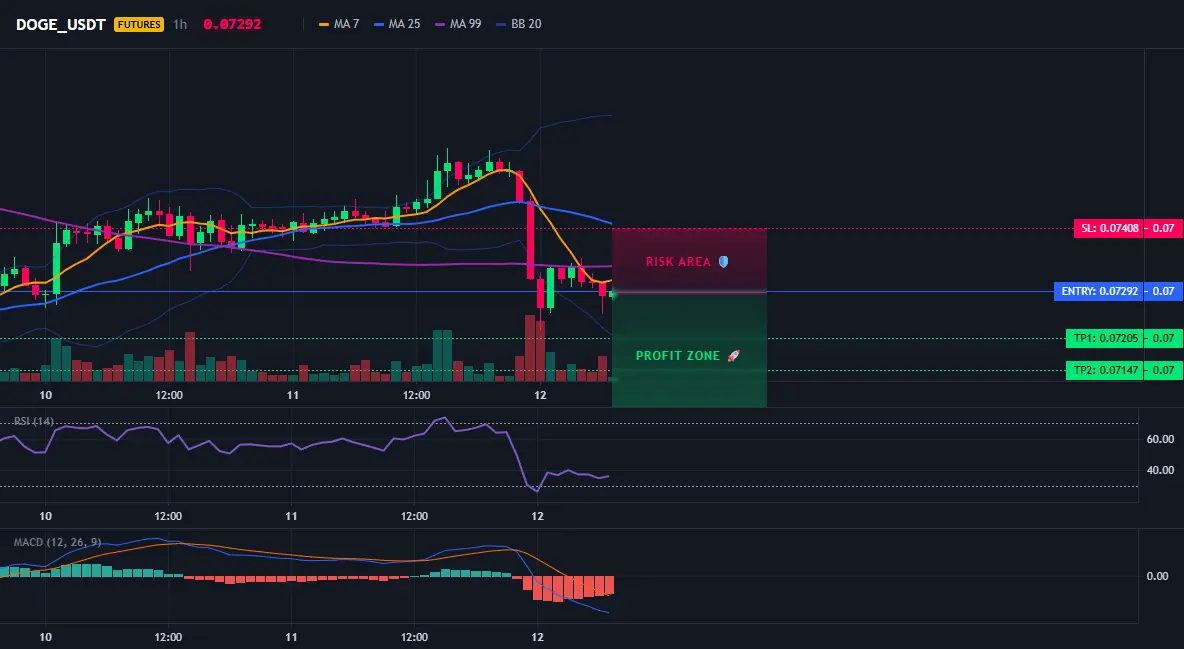Click the MACD (12, 26, 9) indicator label
Screen dimensions: 1184x649
57,542
